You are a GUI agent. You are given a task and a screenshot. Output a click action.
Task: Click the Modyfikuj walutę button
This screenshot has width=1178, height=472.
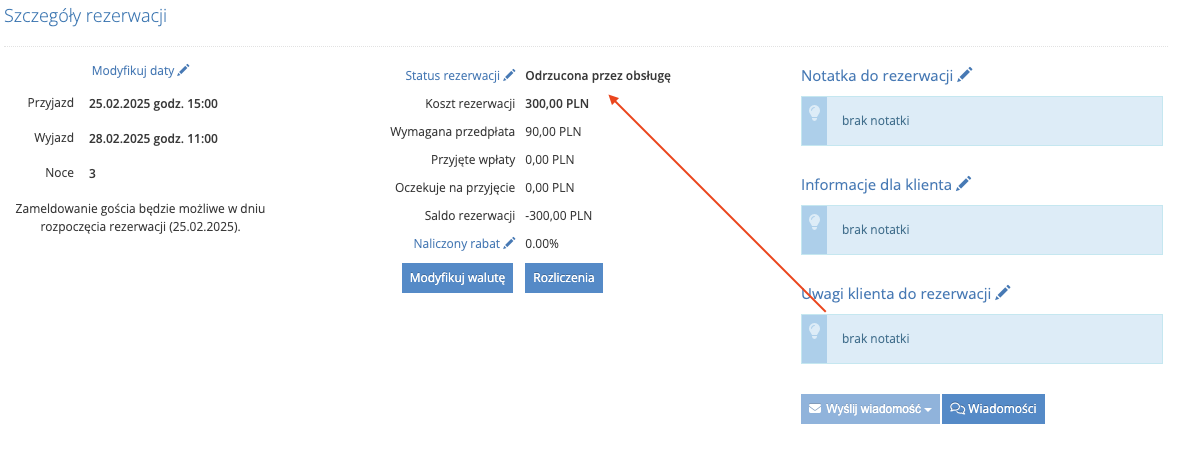458,277
